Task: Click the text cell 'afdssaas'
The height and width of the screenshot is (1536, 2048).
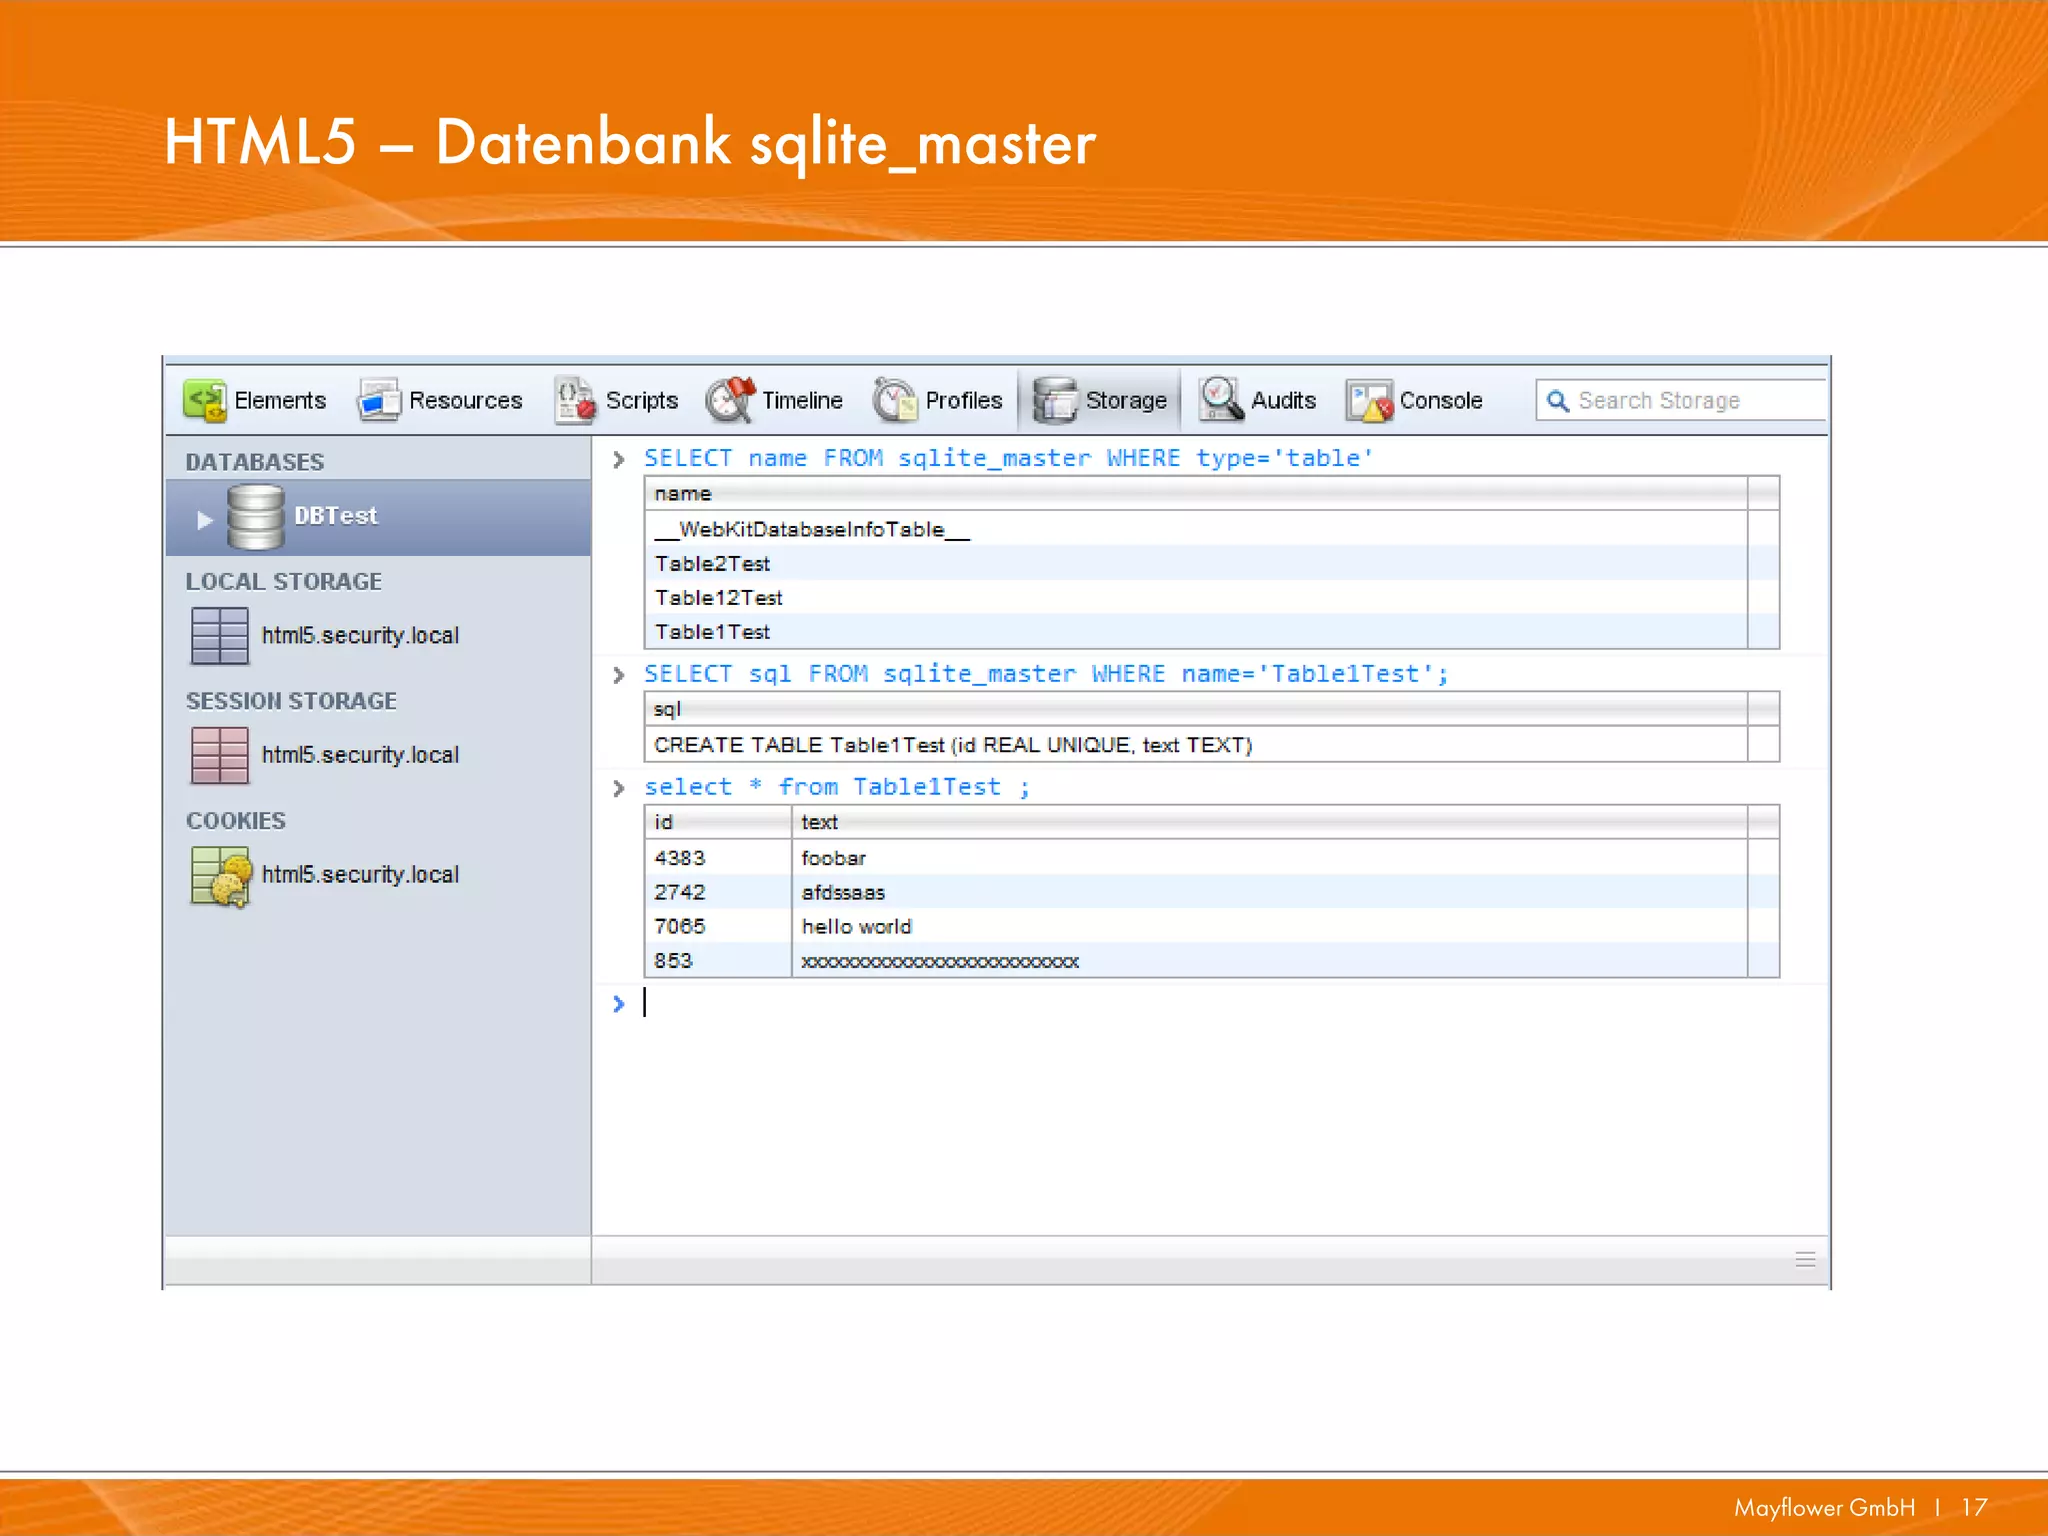Action: point(1270,892)
